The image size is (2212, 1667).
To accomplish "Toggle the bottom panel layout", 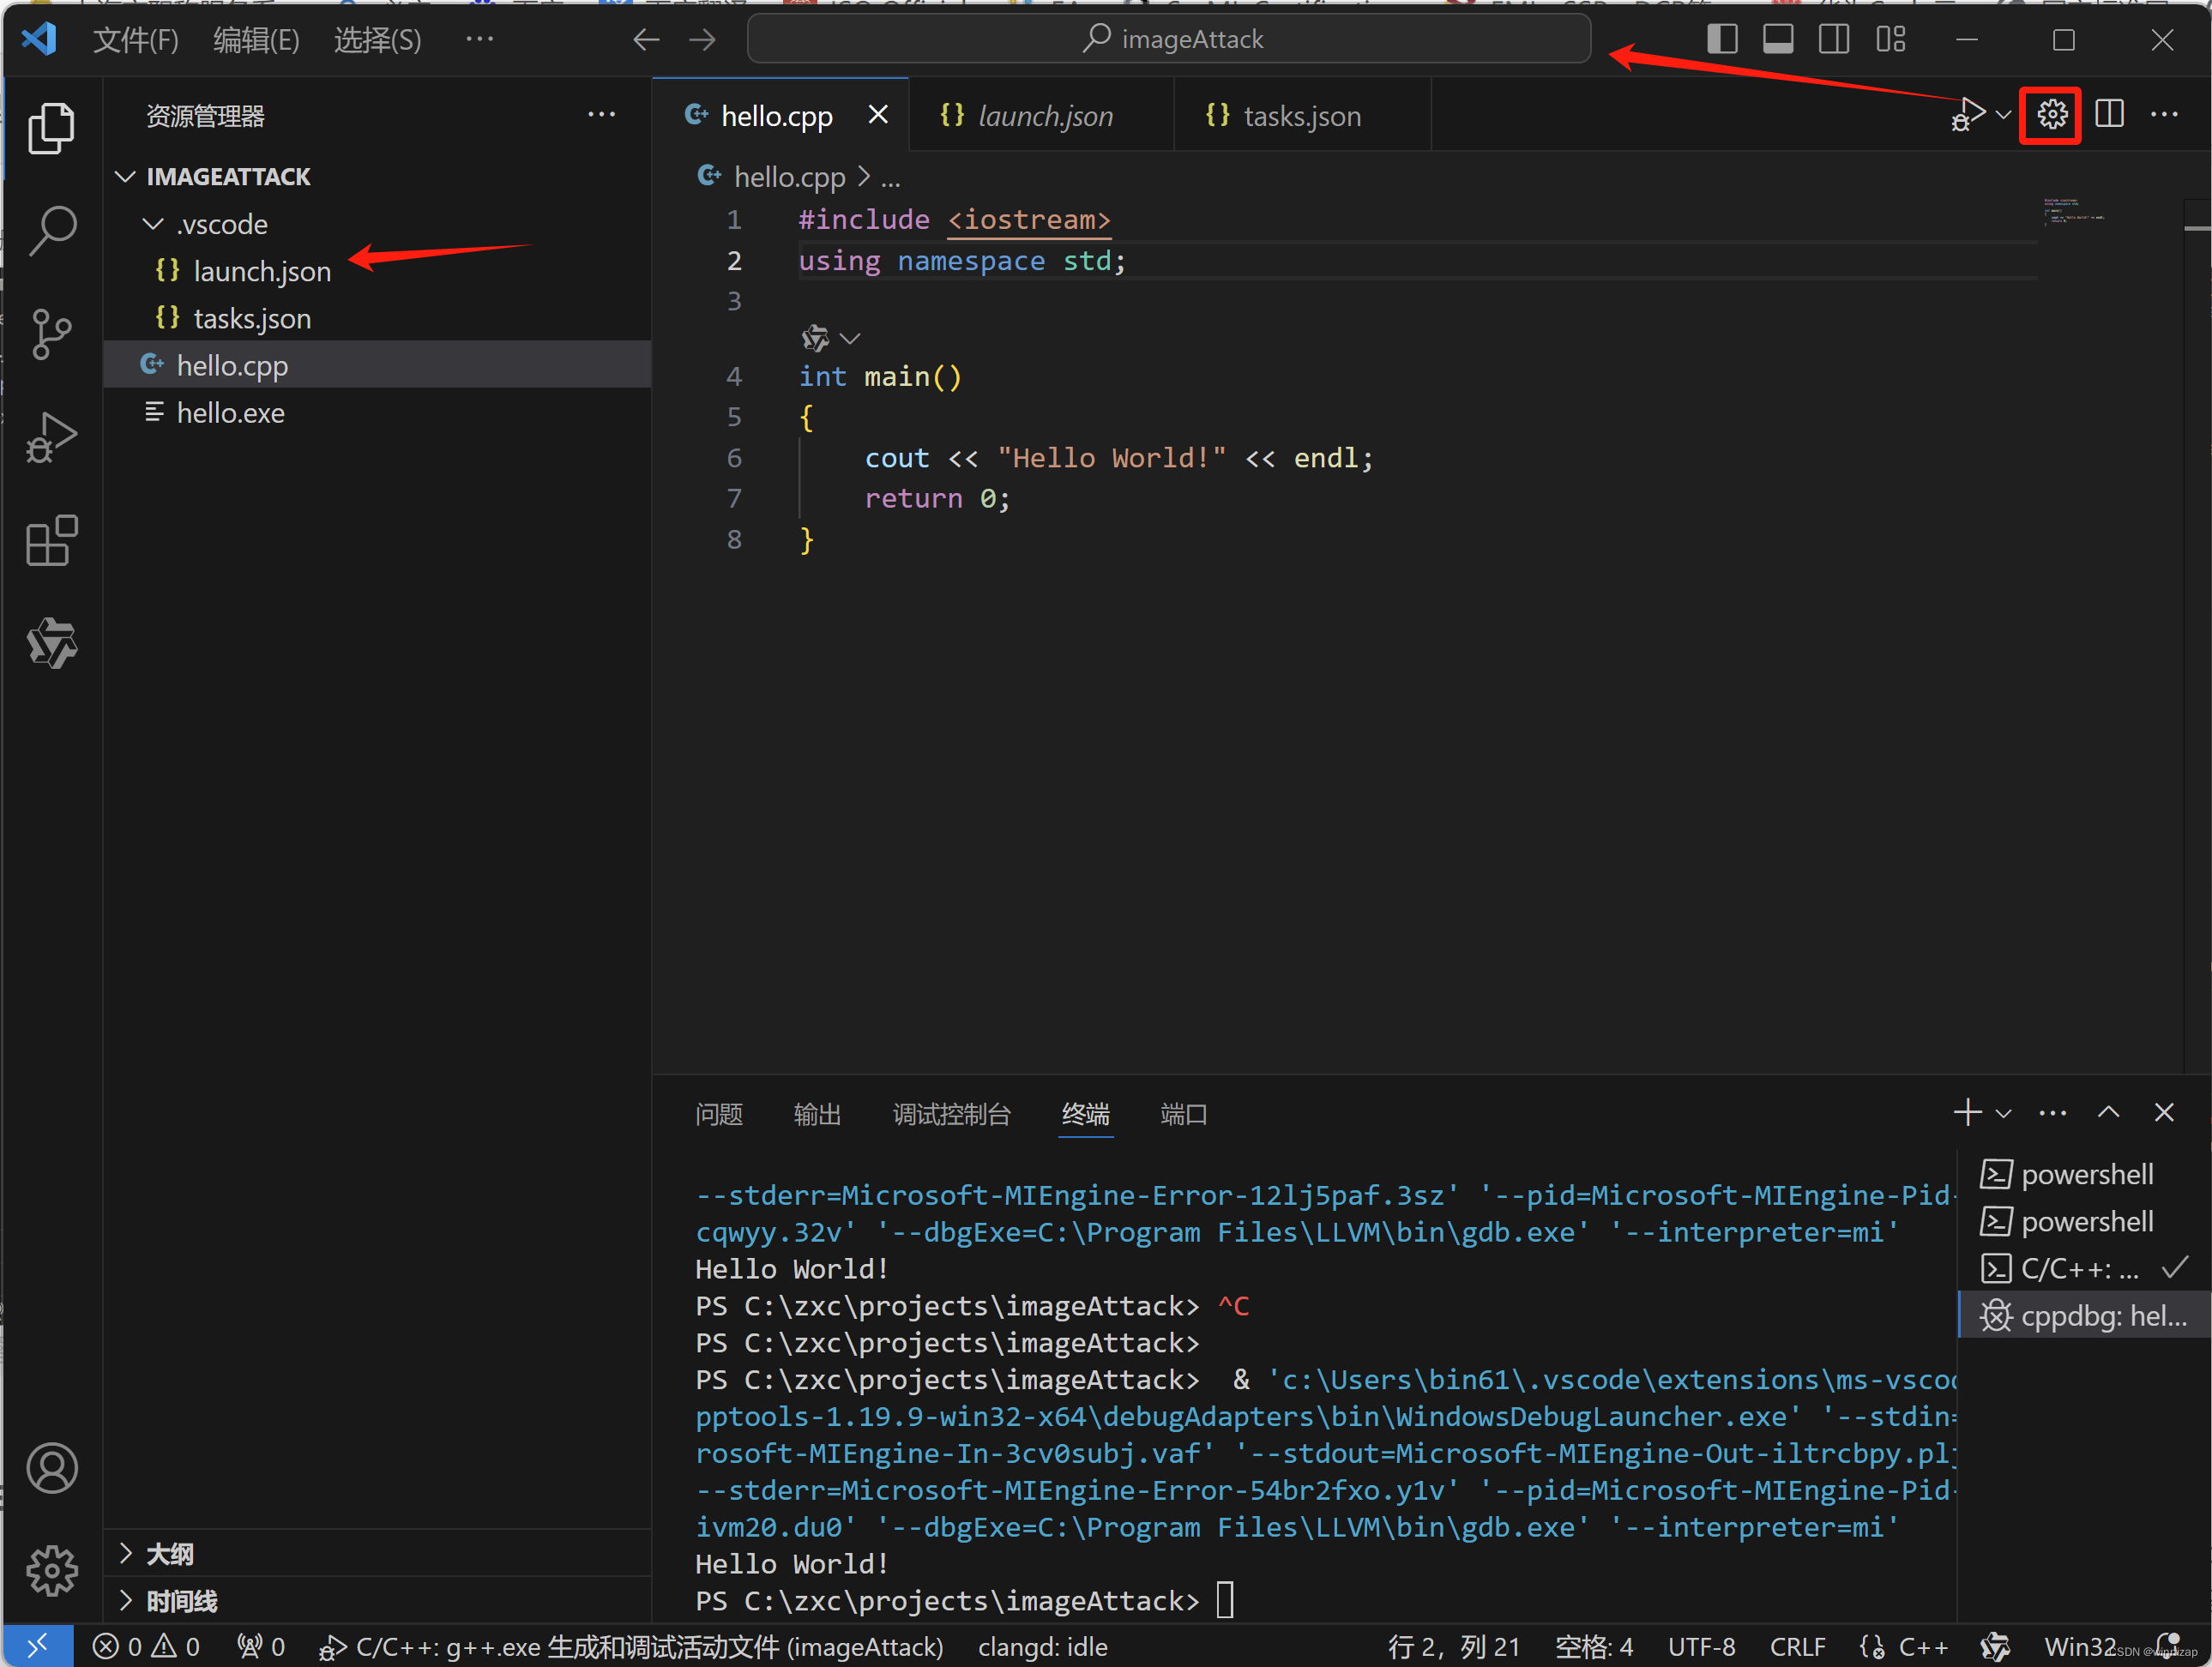I will point(1777,39).
